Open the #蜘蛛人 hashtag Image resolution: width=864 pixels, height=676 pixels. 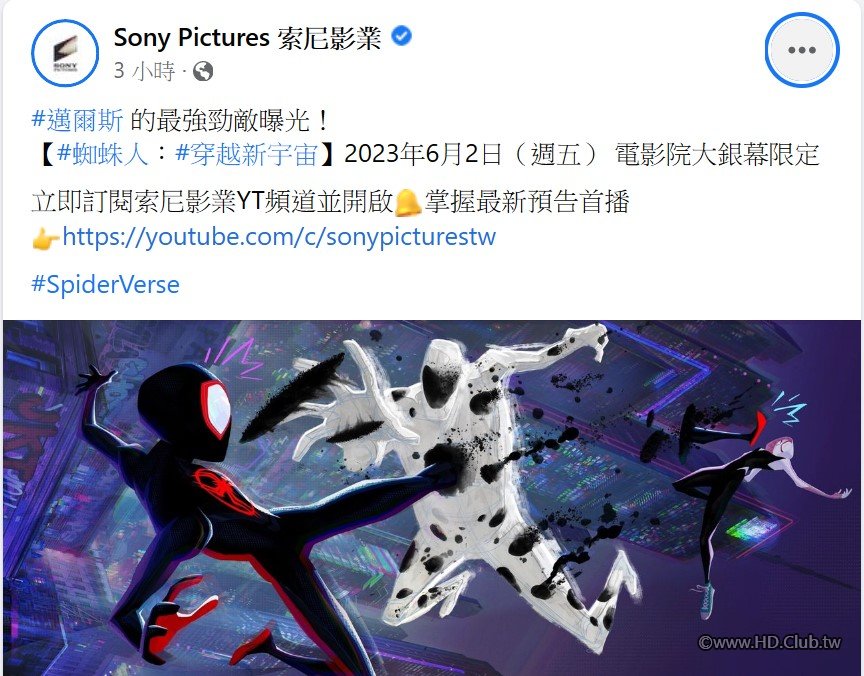point(102,154)
